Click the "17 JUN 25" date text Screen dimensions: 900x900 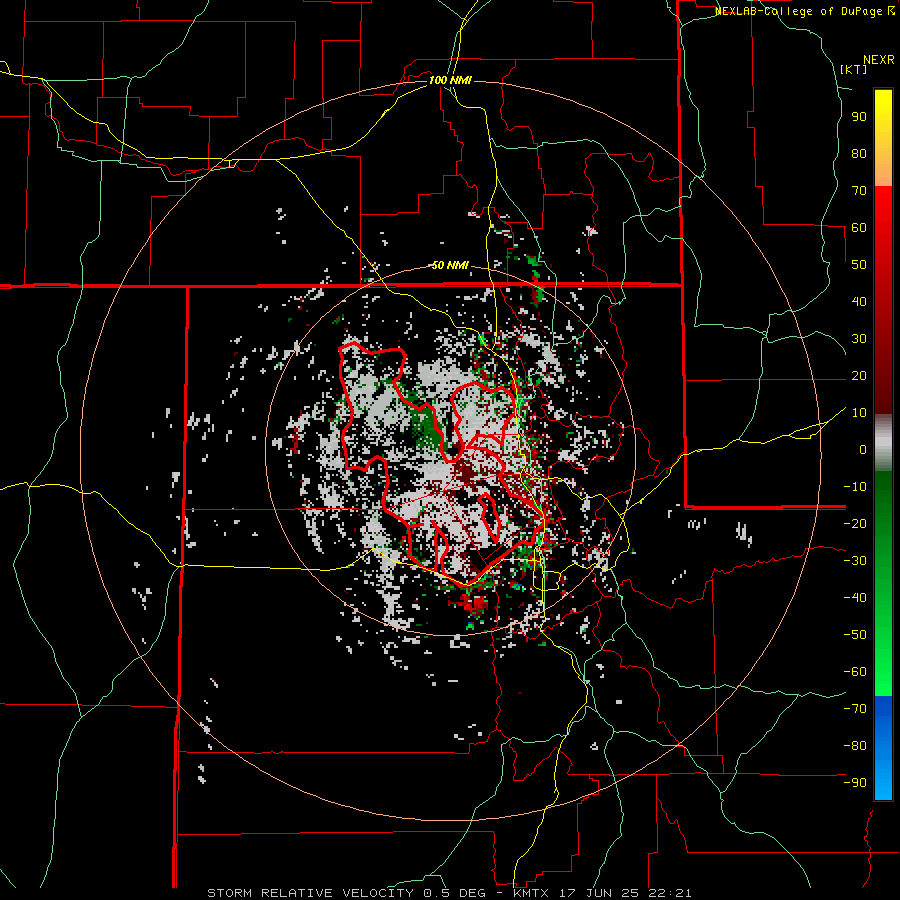(598, 893)
